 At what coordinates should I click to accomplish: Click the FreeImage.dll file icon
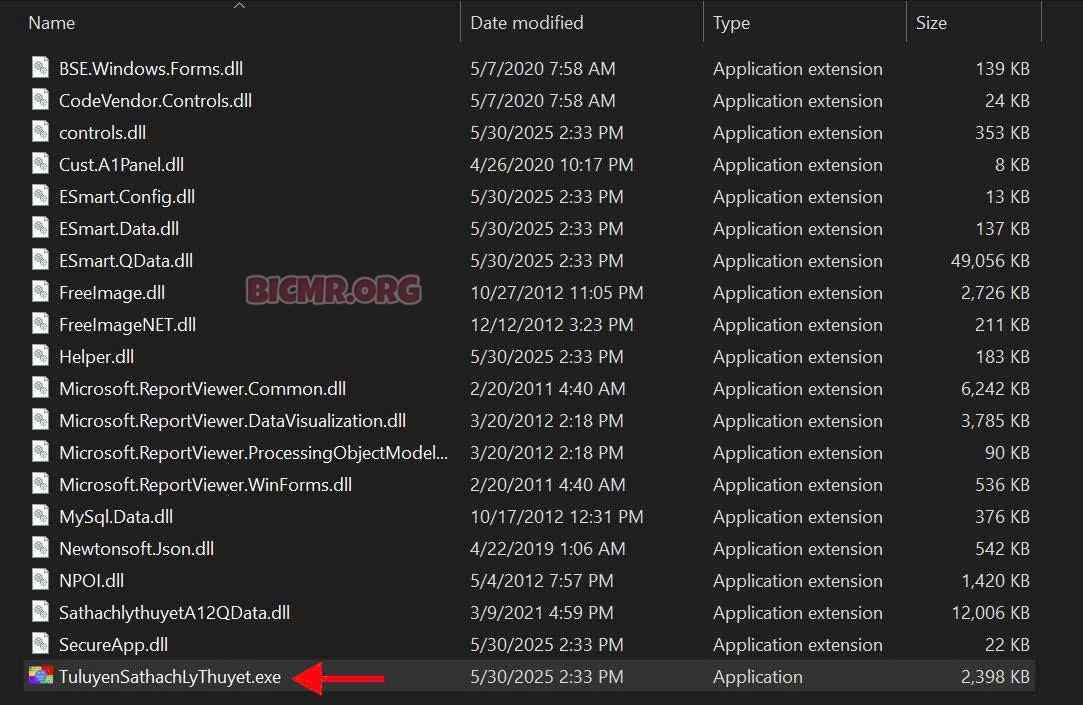(x=41, y=292)
